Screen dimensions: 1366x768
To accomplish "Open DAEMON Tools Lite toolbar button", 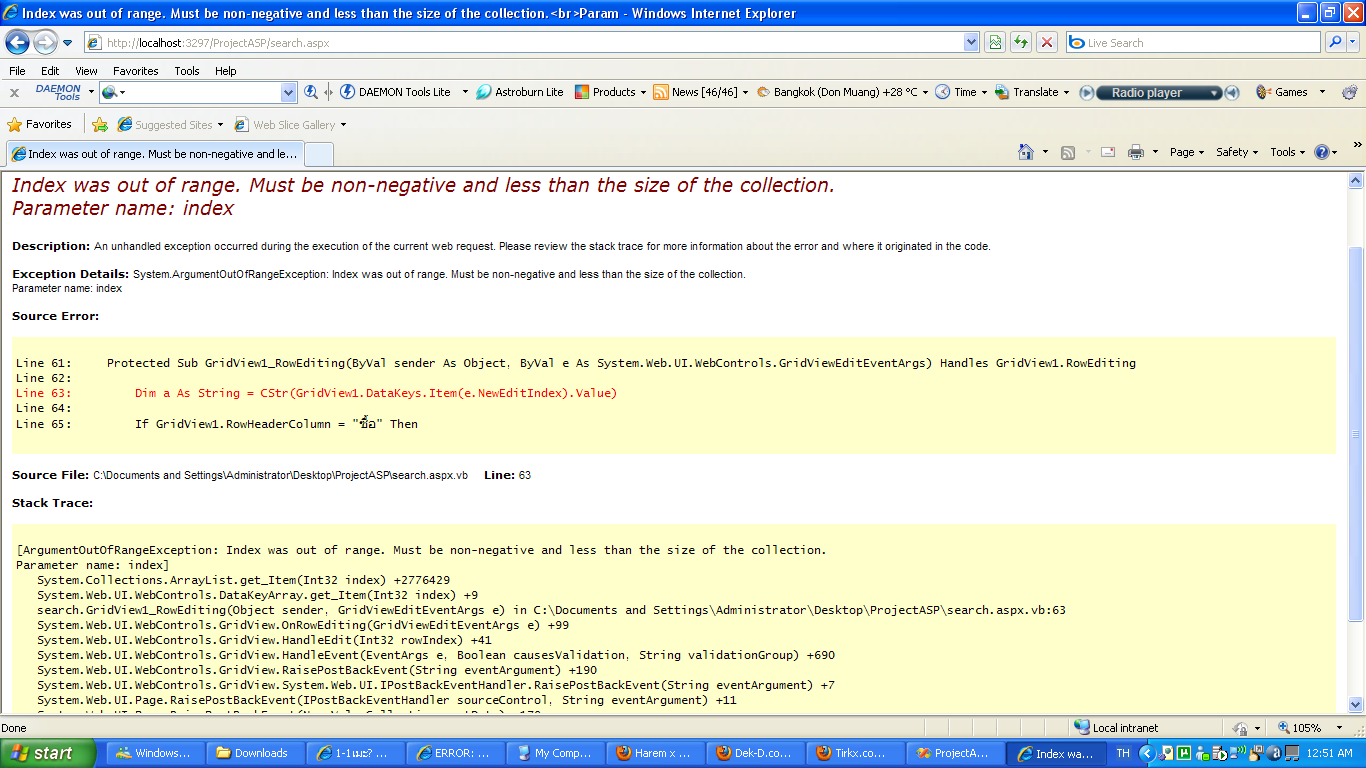I will [x=395, y=92].
